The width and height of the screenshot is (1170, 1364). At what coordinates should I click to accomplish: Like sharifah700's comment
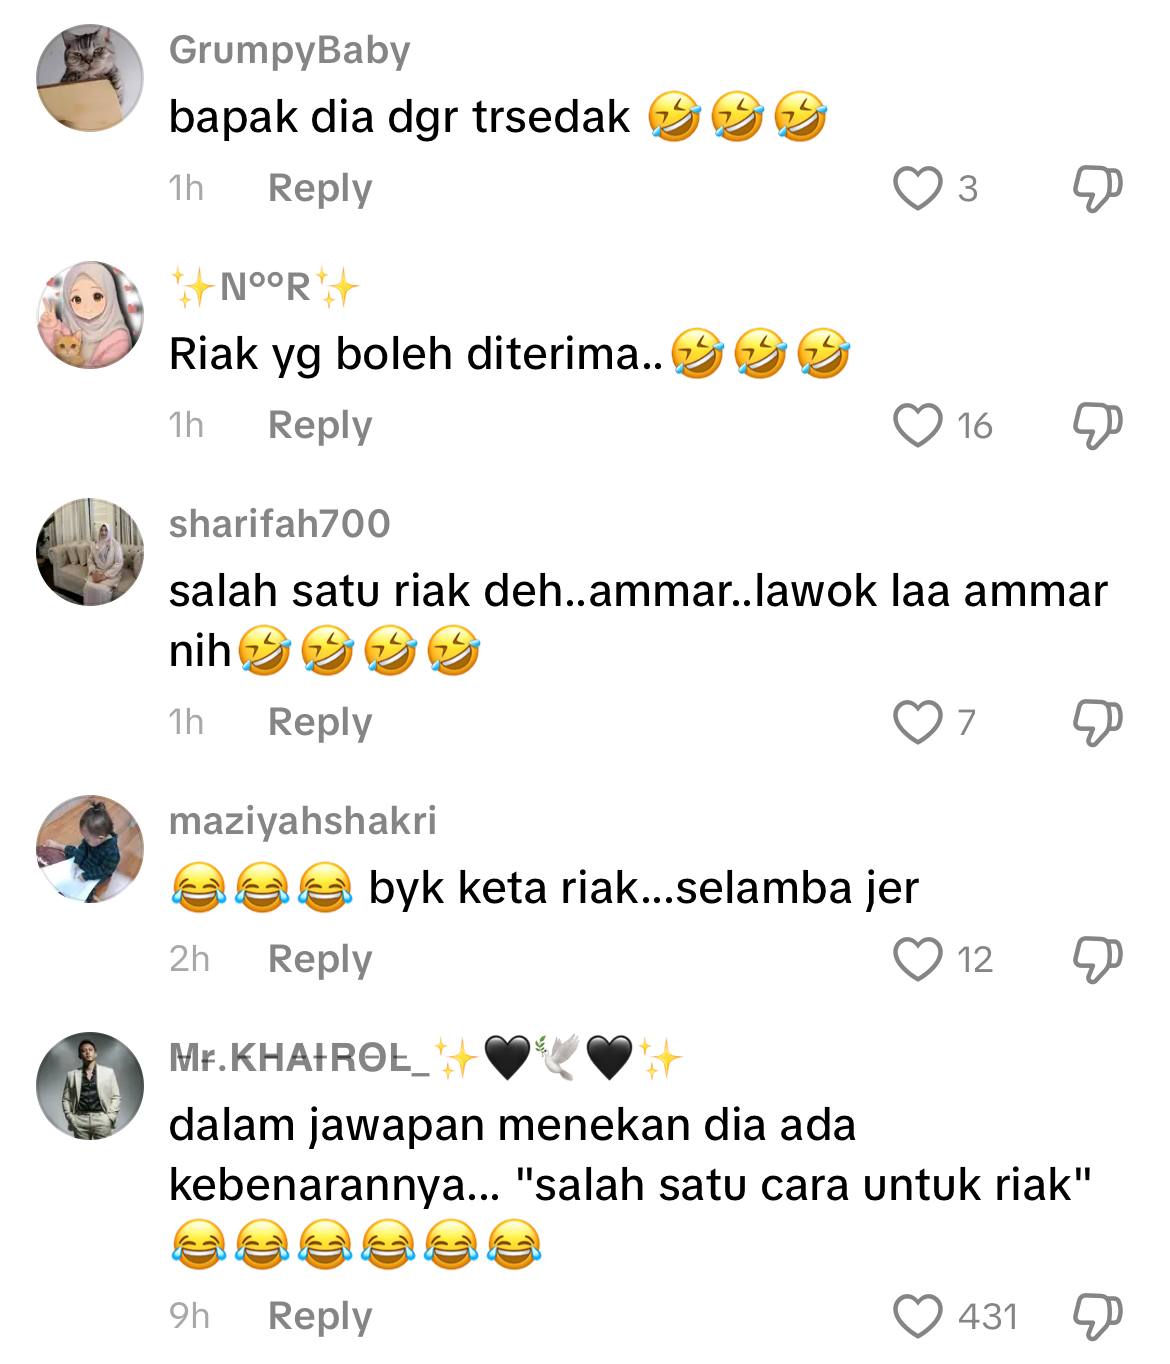click(x=917, y=721)
